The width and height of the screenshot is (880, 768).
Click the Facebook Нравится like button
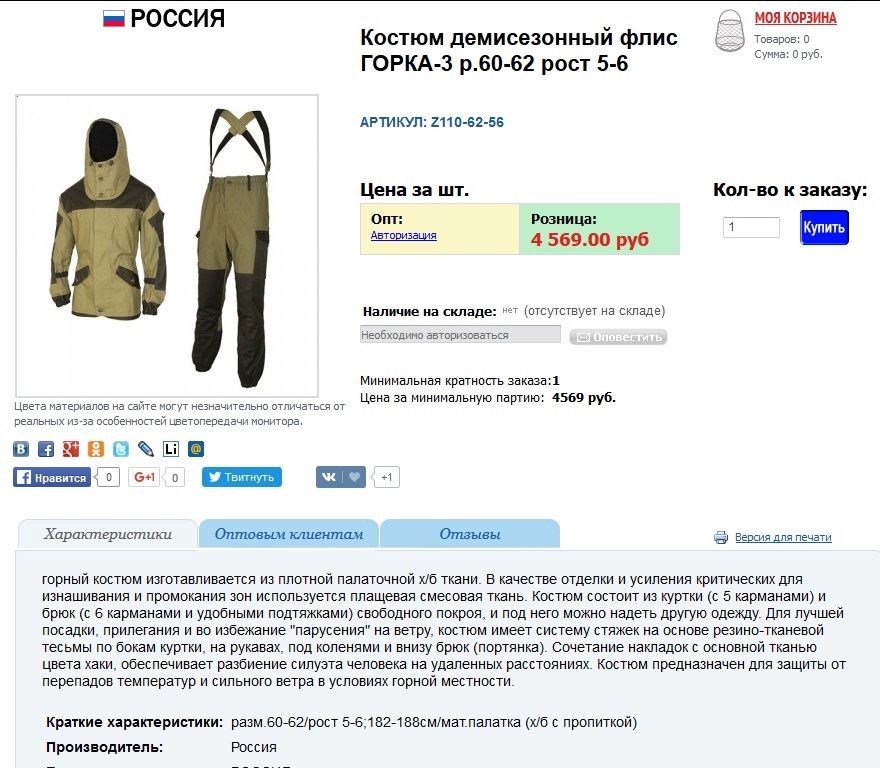pyautogui.click(x=52, y=477)
